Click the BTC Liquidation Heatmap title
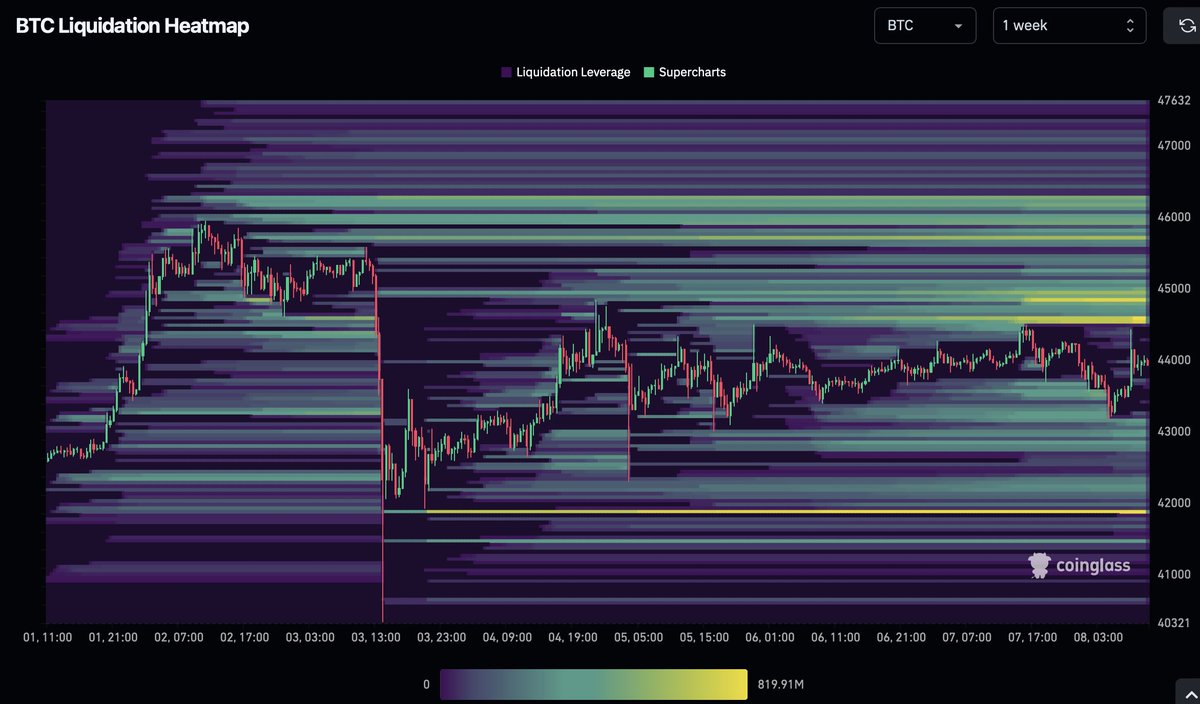1200x704 pixels. click(132, 26)
